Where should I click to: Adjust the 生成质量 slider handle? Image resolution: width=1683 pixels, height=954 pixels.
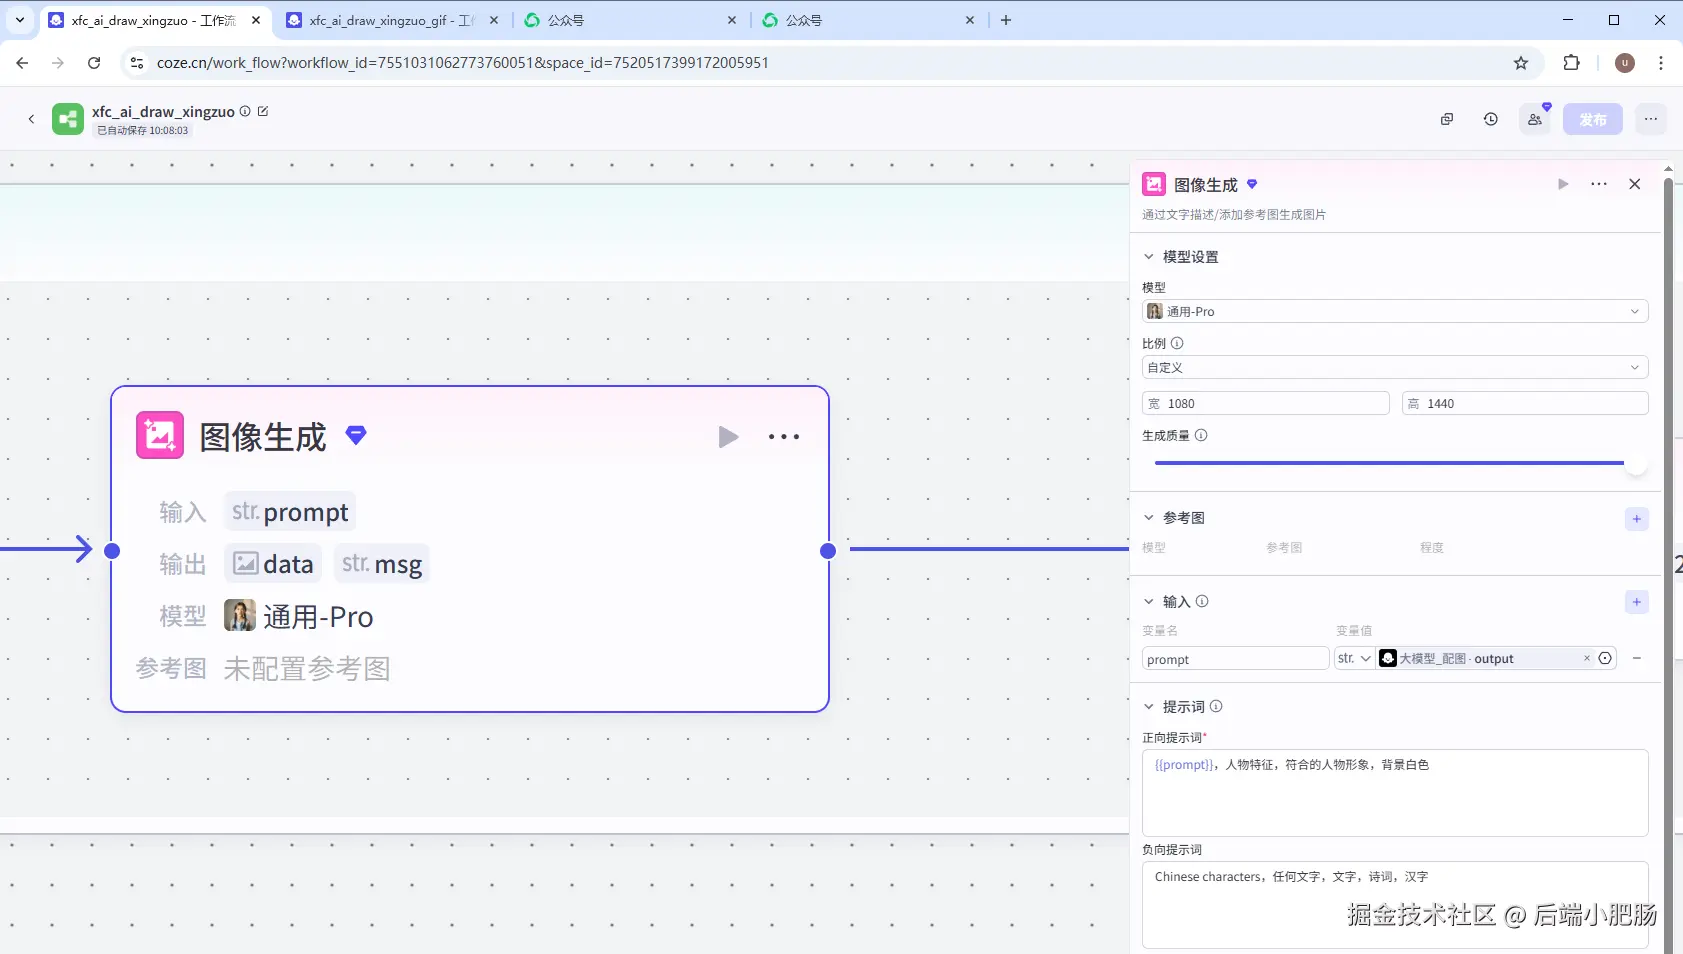point(1636,463)
